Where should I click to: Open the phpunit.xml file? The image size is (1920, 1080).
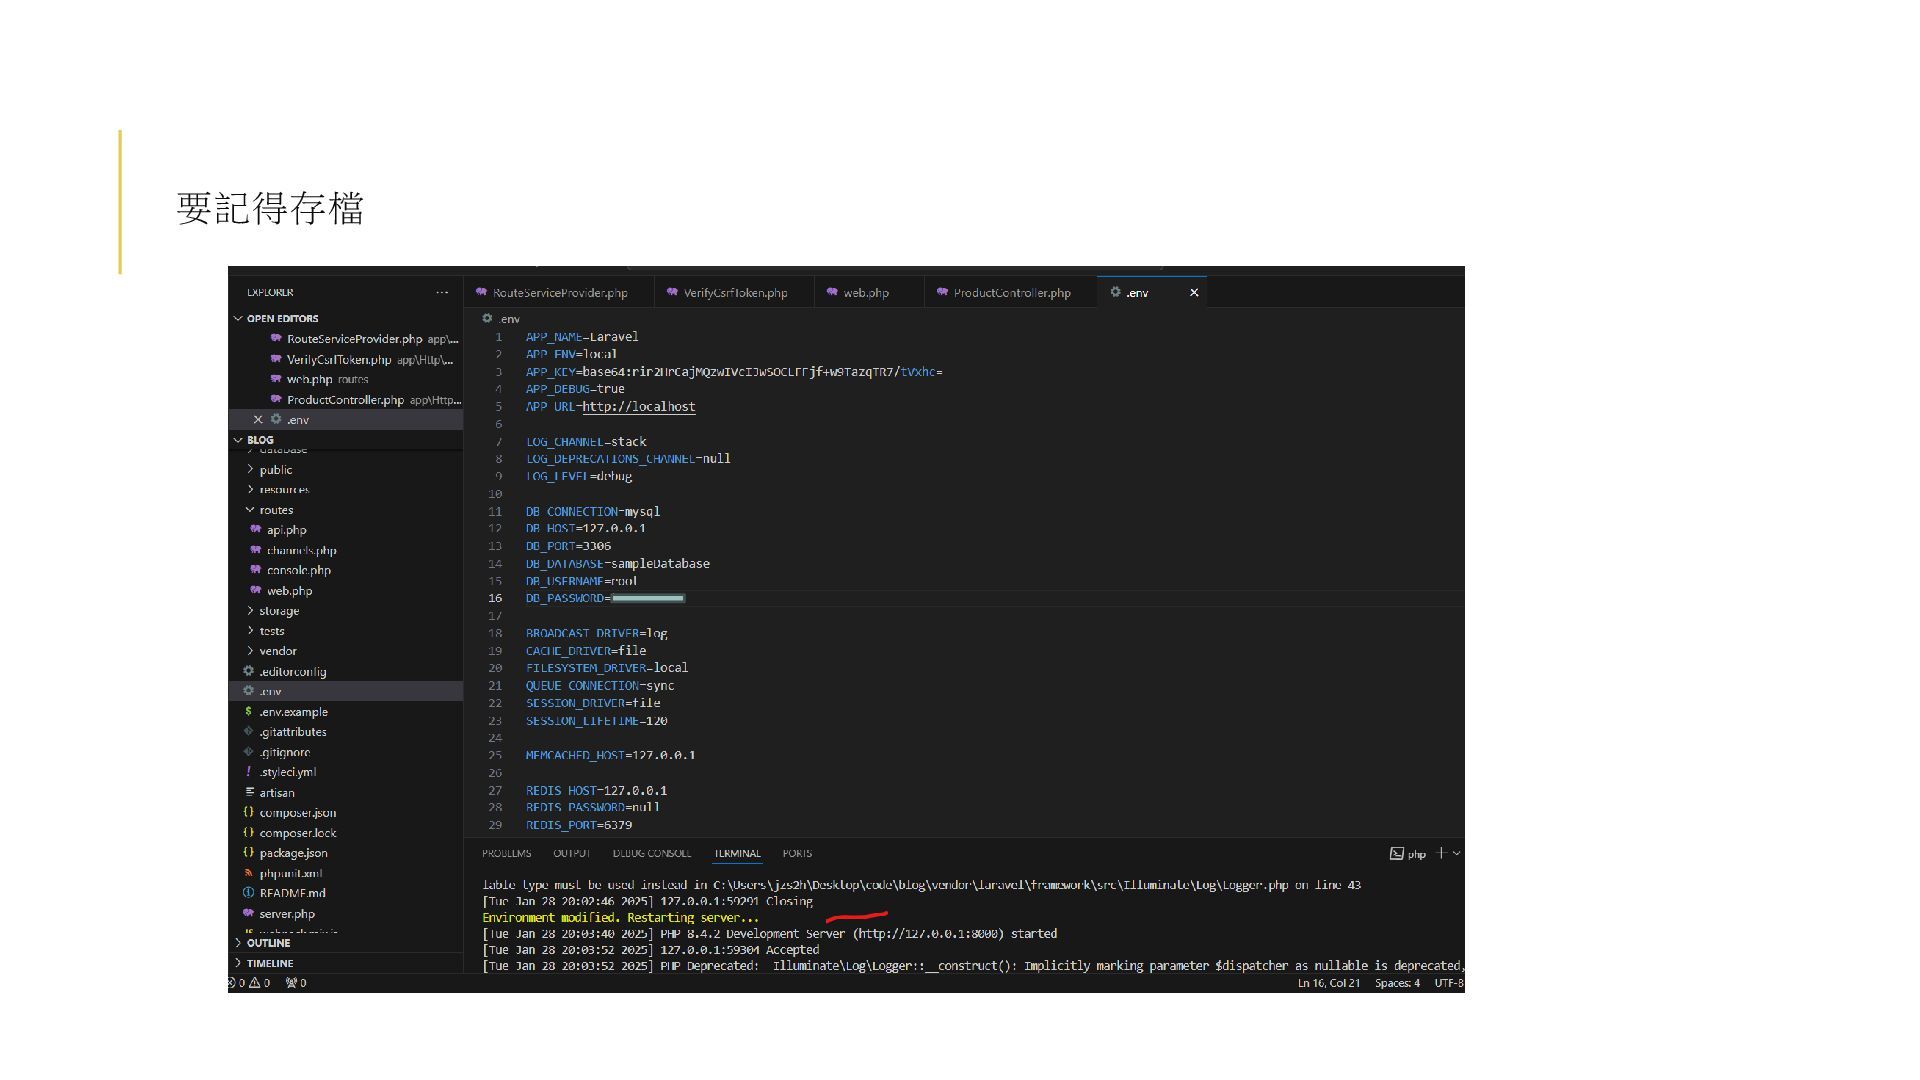[x=346, y=873]
